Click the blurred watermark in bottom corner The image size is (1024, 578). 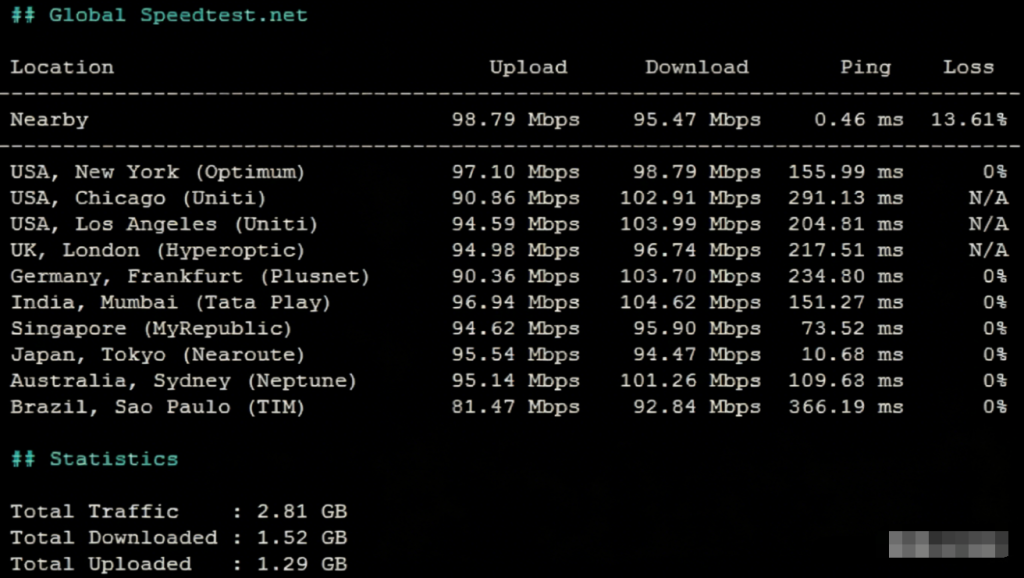tap(948, 544)
